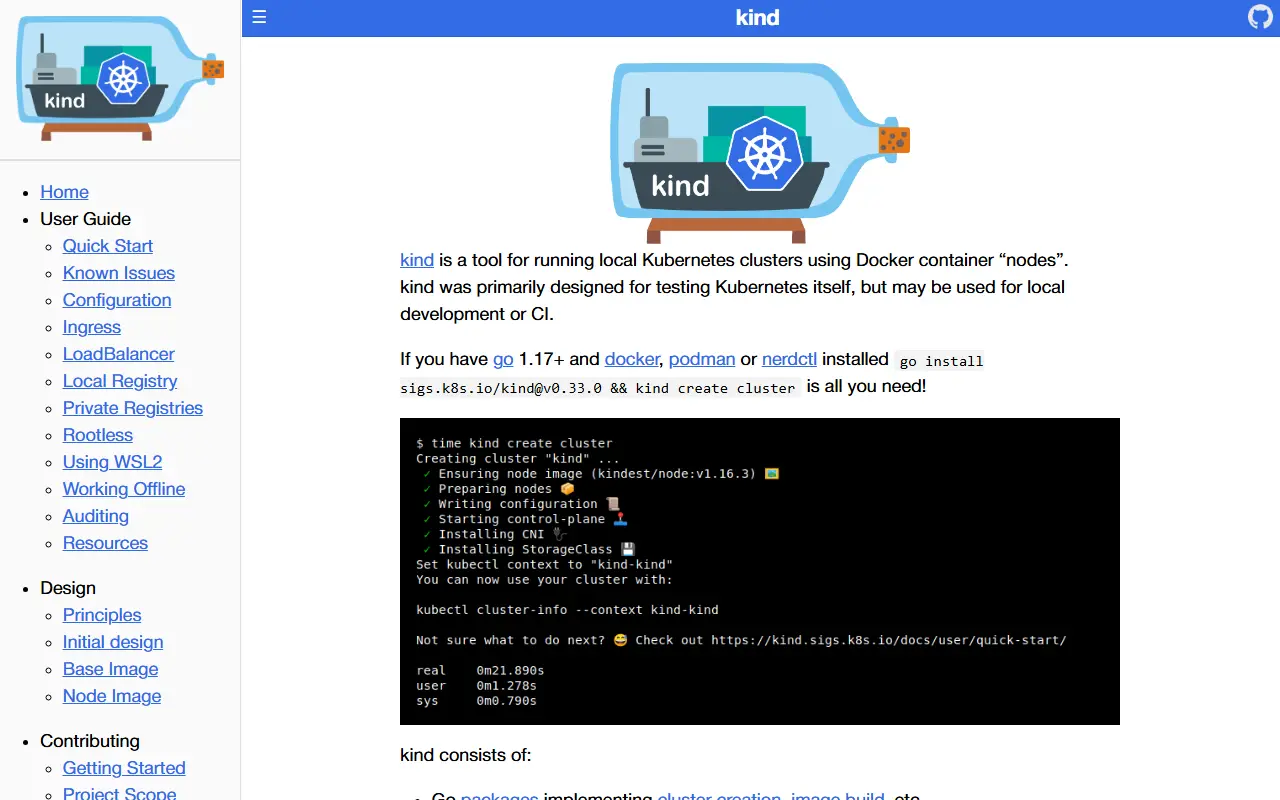Toggle the hamburger menu in header
This screenshot has width=1280, height=800.
pos(259,17)
